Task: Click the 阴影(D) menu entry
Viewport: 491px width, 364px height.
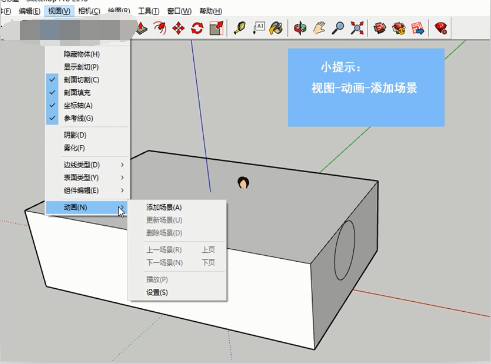Action: click(88, 135)
